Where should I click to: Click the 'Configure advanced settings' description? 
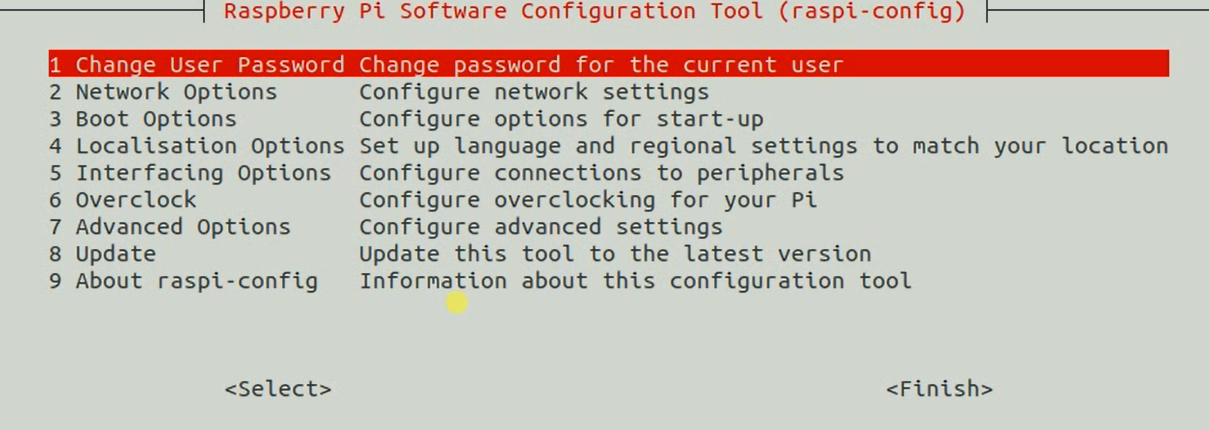[x=541, y=227]
